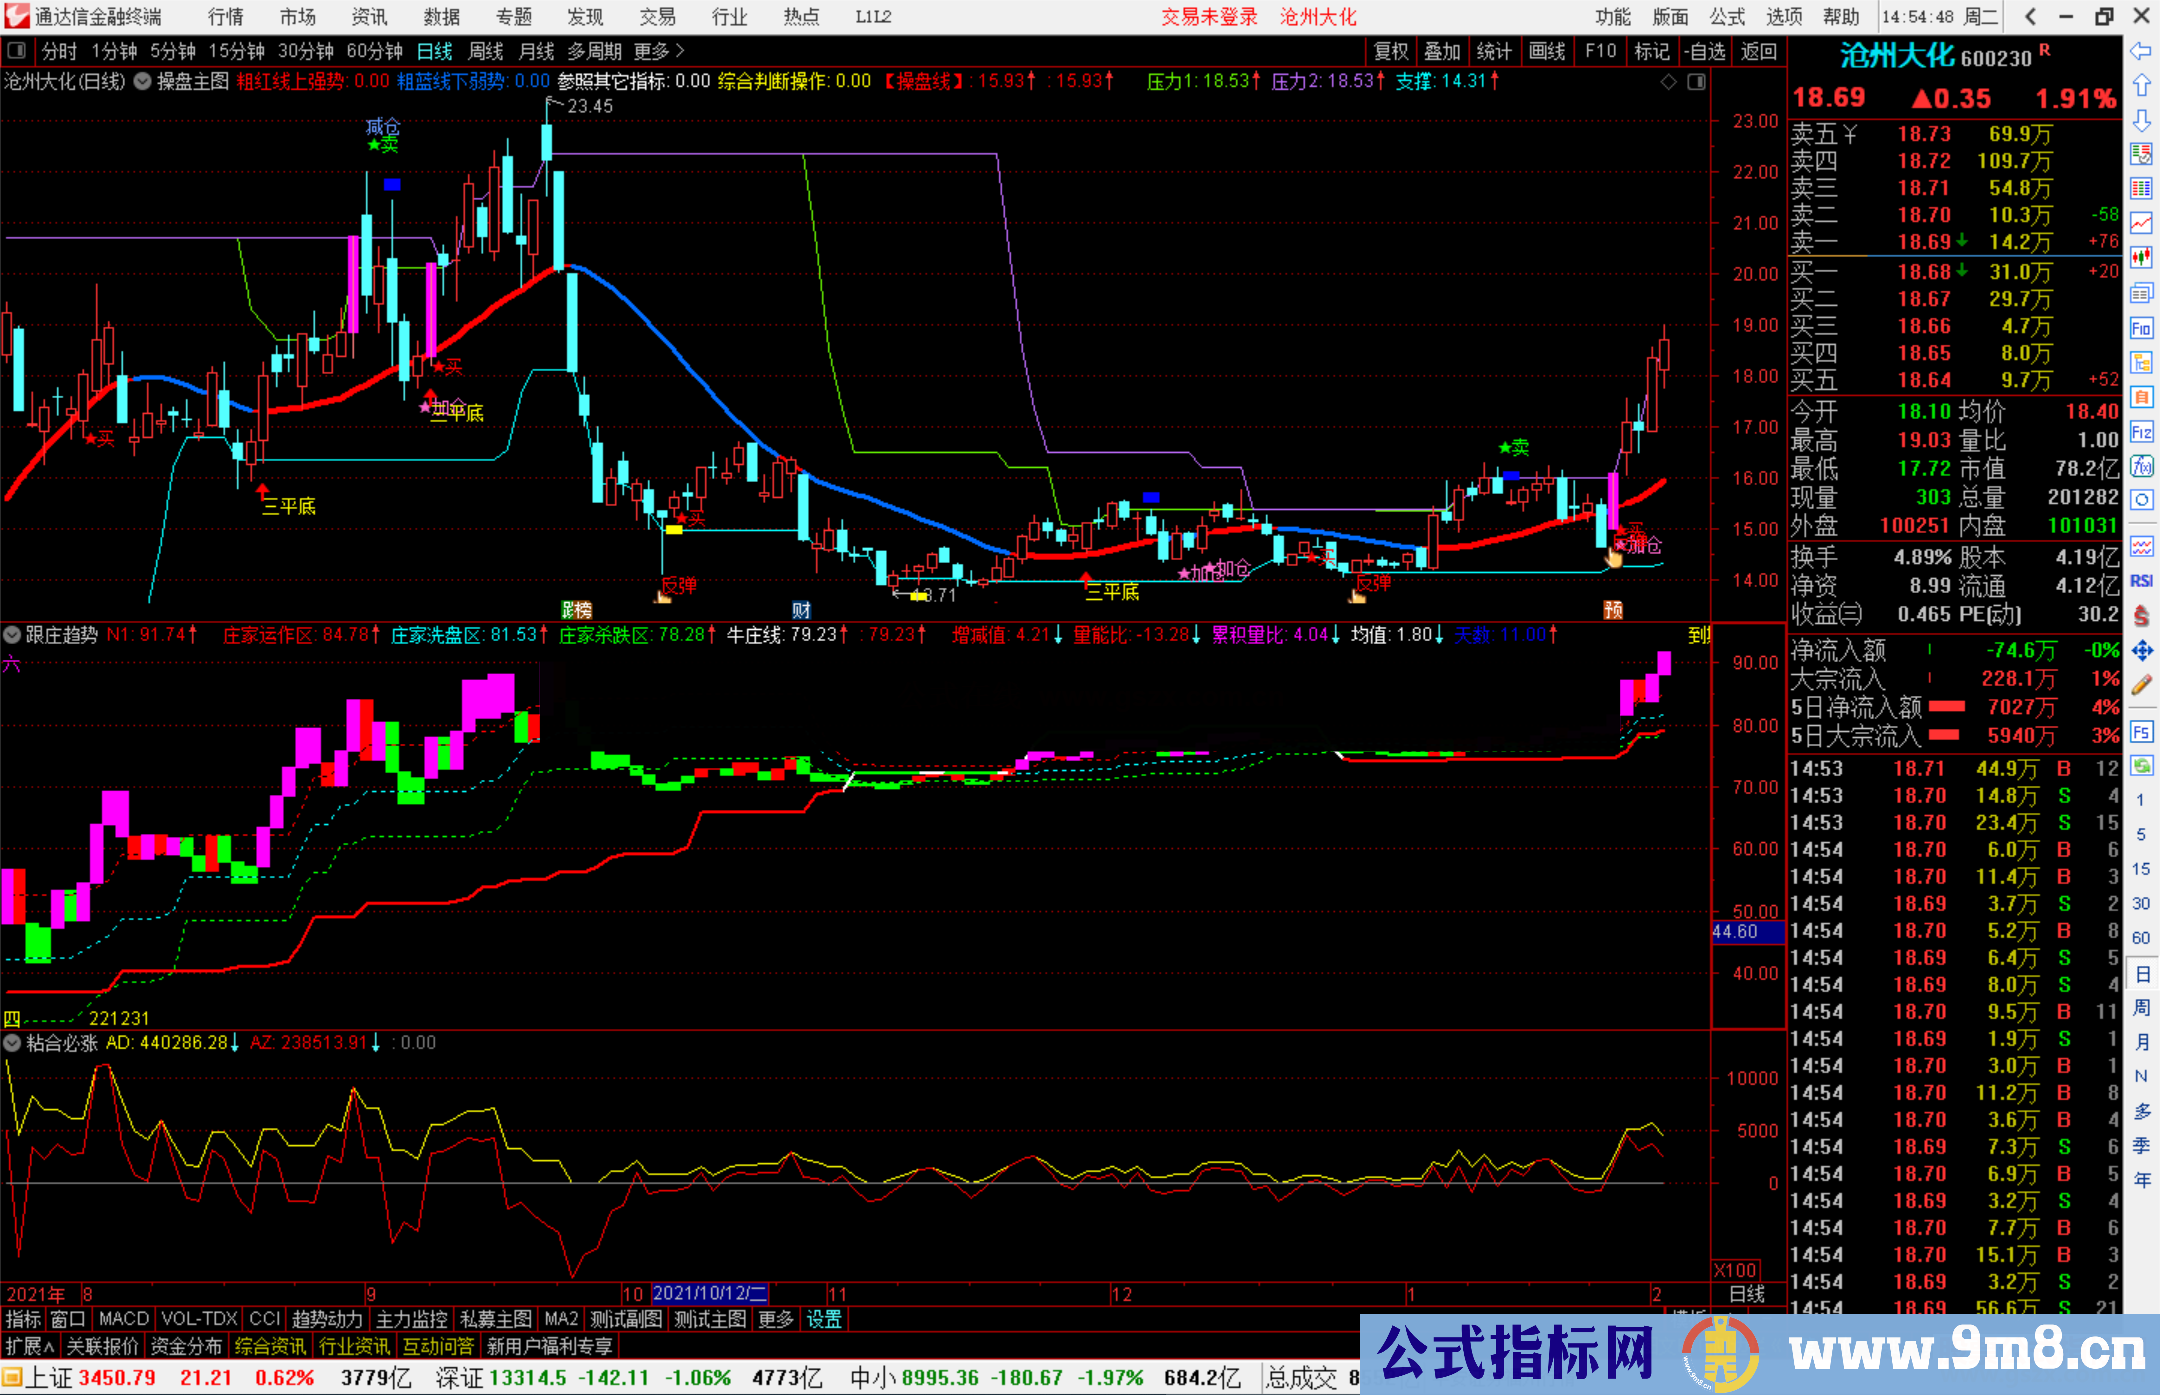Switch to the 周线 weekly period tab

486,51
